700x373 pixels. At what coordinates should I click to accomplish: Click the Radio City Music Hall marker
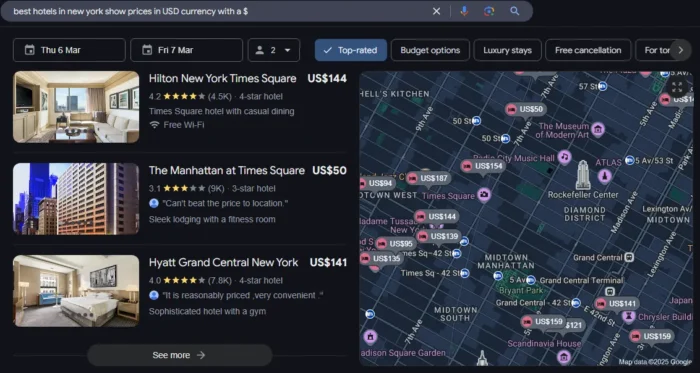[564, 157]
